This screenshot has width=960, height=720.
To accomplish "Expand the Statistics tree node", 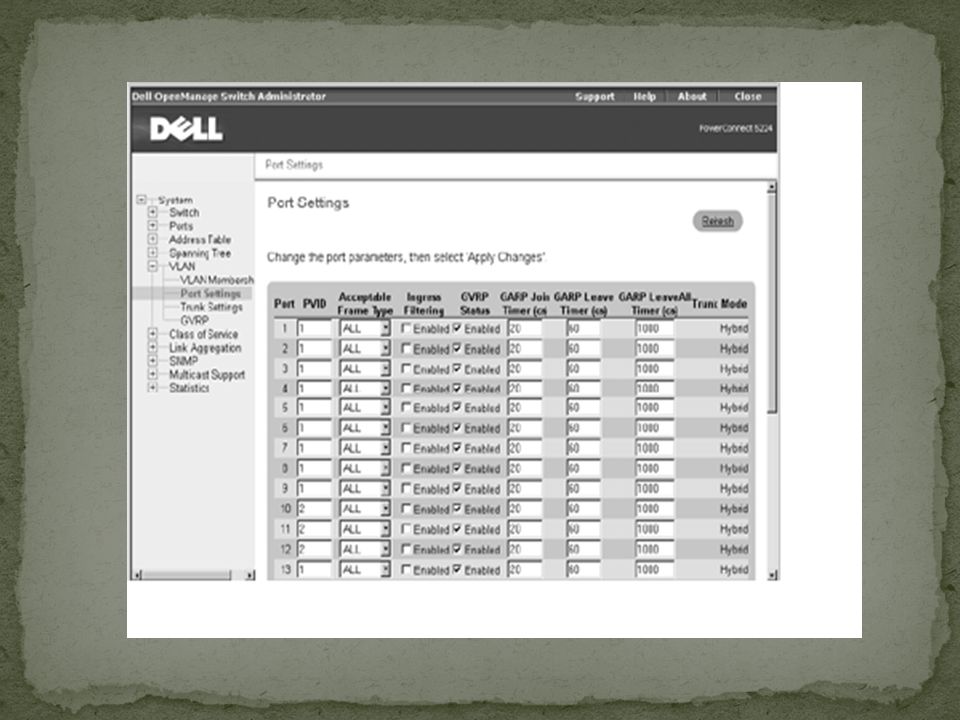I will coord(152,388).
